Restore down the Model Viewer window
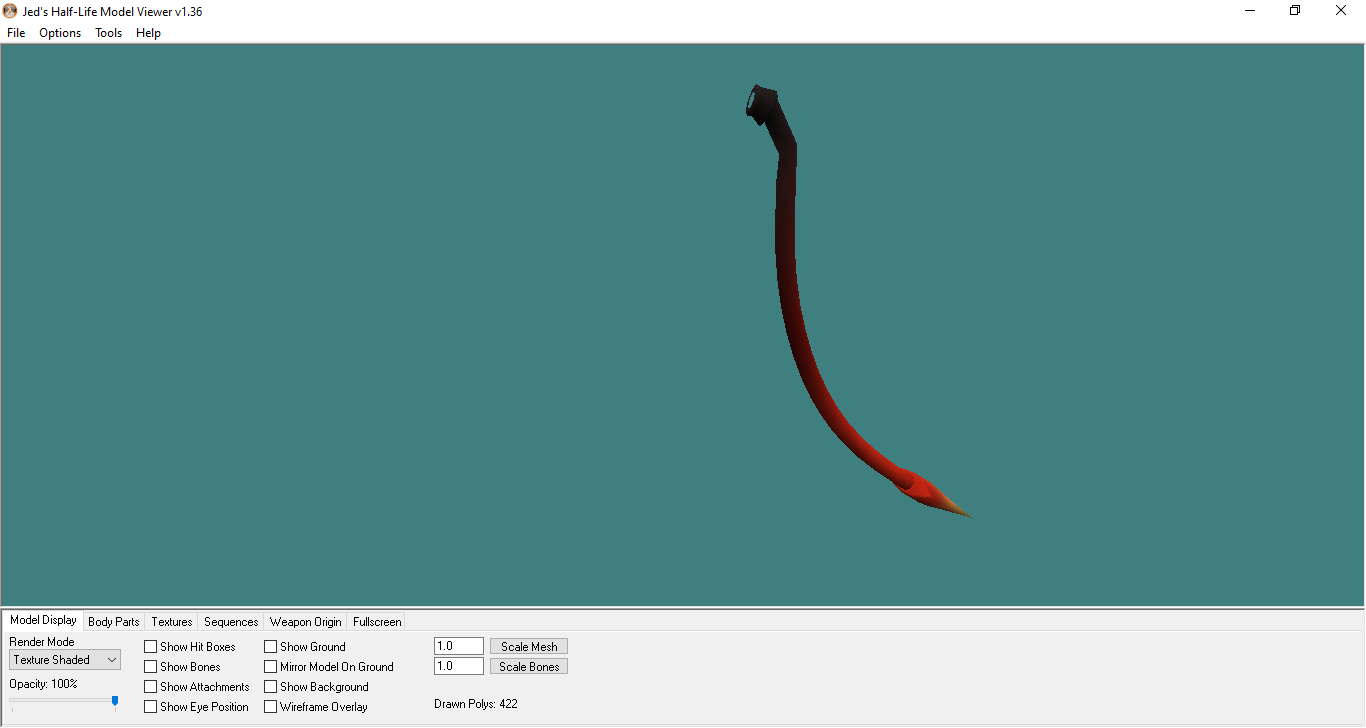1366x728 pixels. [1295, 11]
